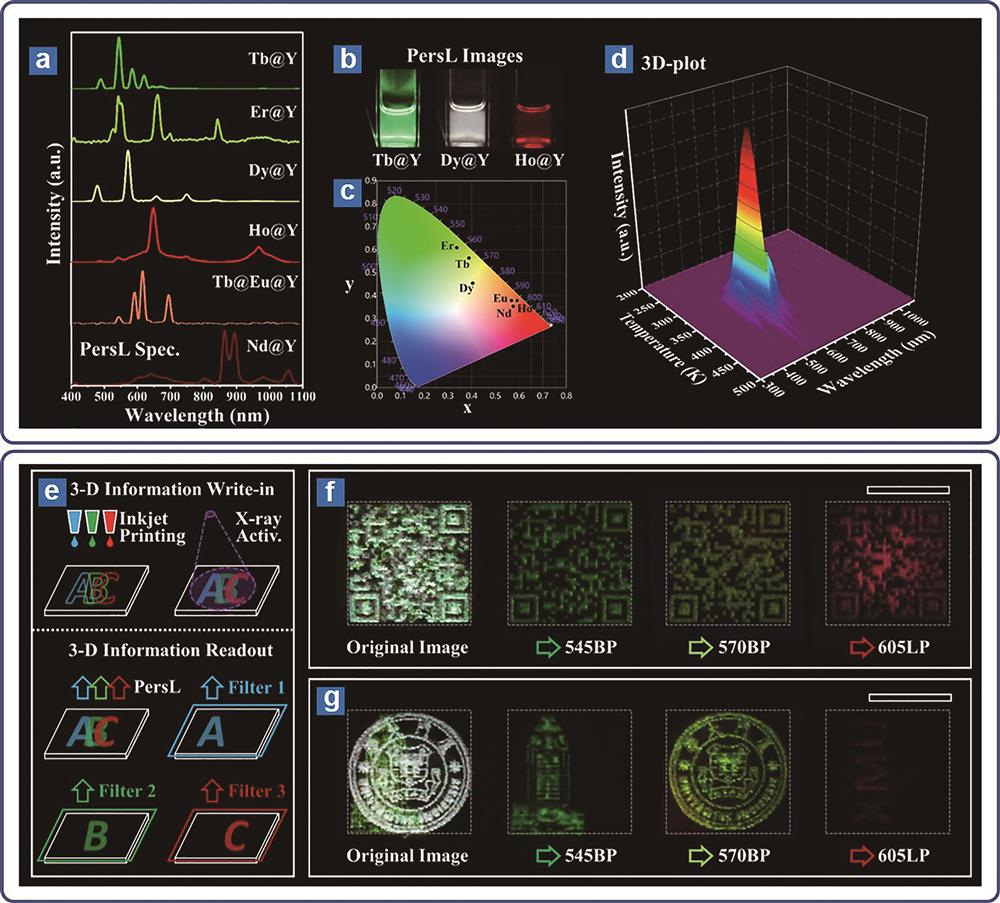This screenshot has width=1000, height=903.
Task: Click the "Ho@Y" spectrum label in panel a
Action: coord(273,230)
